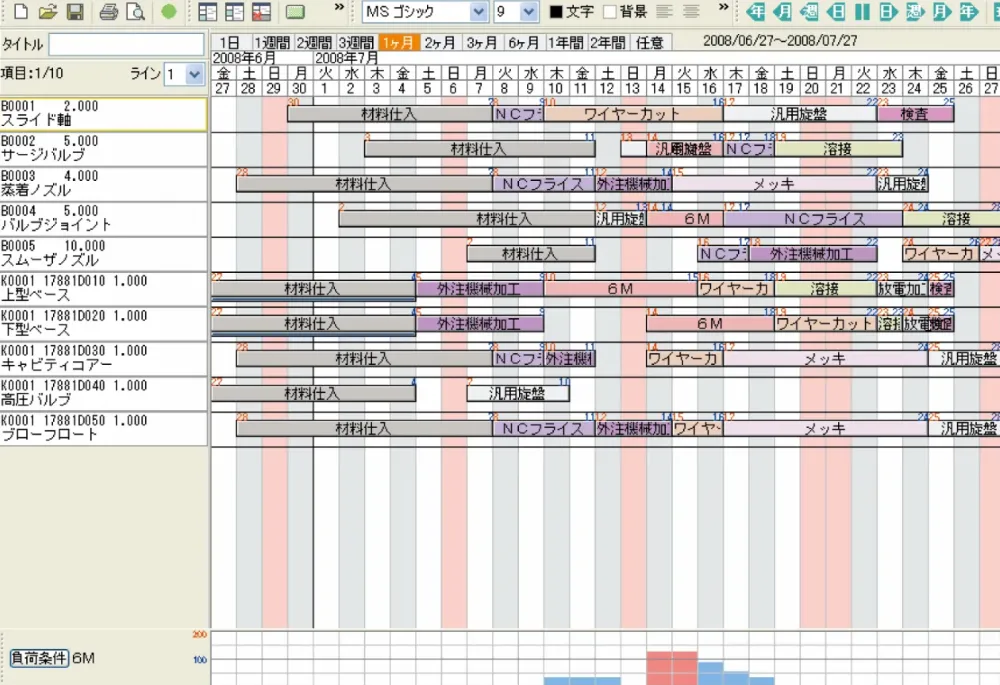Switch to the 1週間 view tab
Viewport: 1000px width, 685px height.
click(x=271, y=43)
